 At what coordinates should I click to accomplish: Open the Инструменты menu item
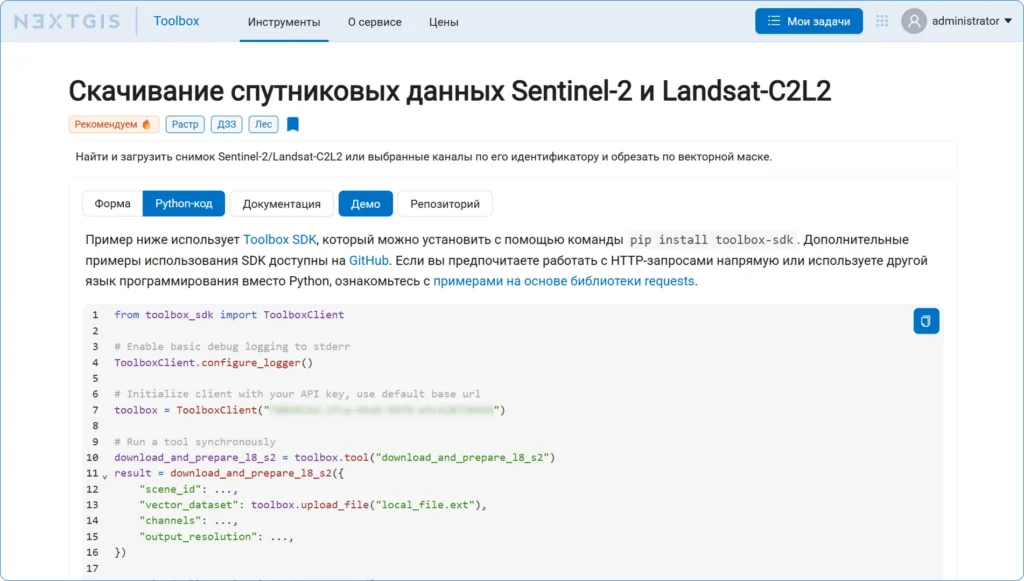(284, 22)
